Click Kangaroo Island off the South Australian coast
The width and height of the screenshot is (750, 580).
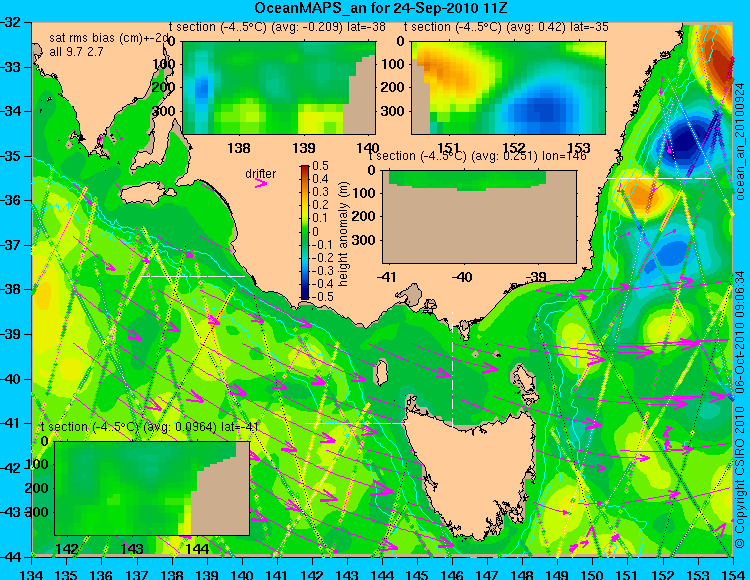pyautogui.click(x=143, y=195)
